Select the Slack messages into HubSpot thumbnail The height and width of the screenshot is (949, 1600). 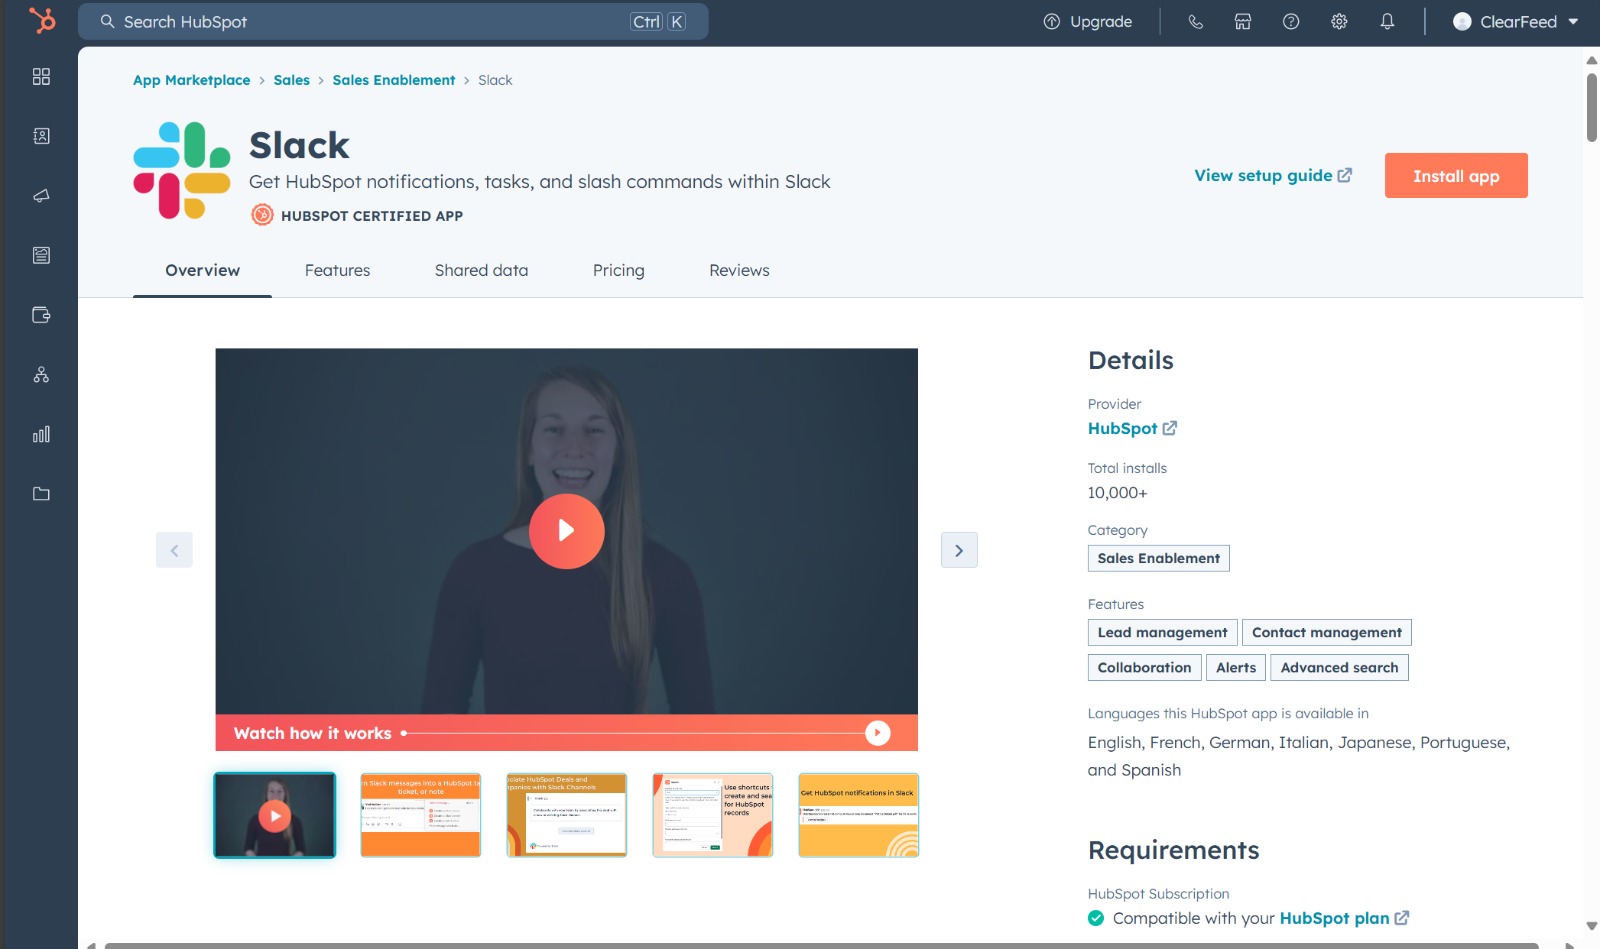pyautogui.click(x=420, y=815)
